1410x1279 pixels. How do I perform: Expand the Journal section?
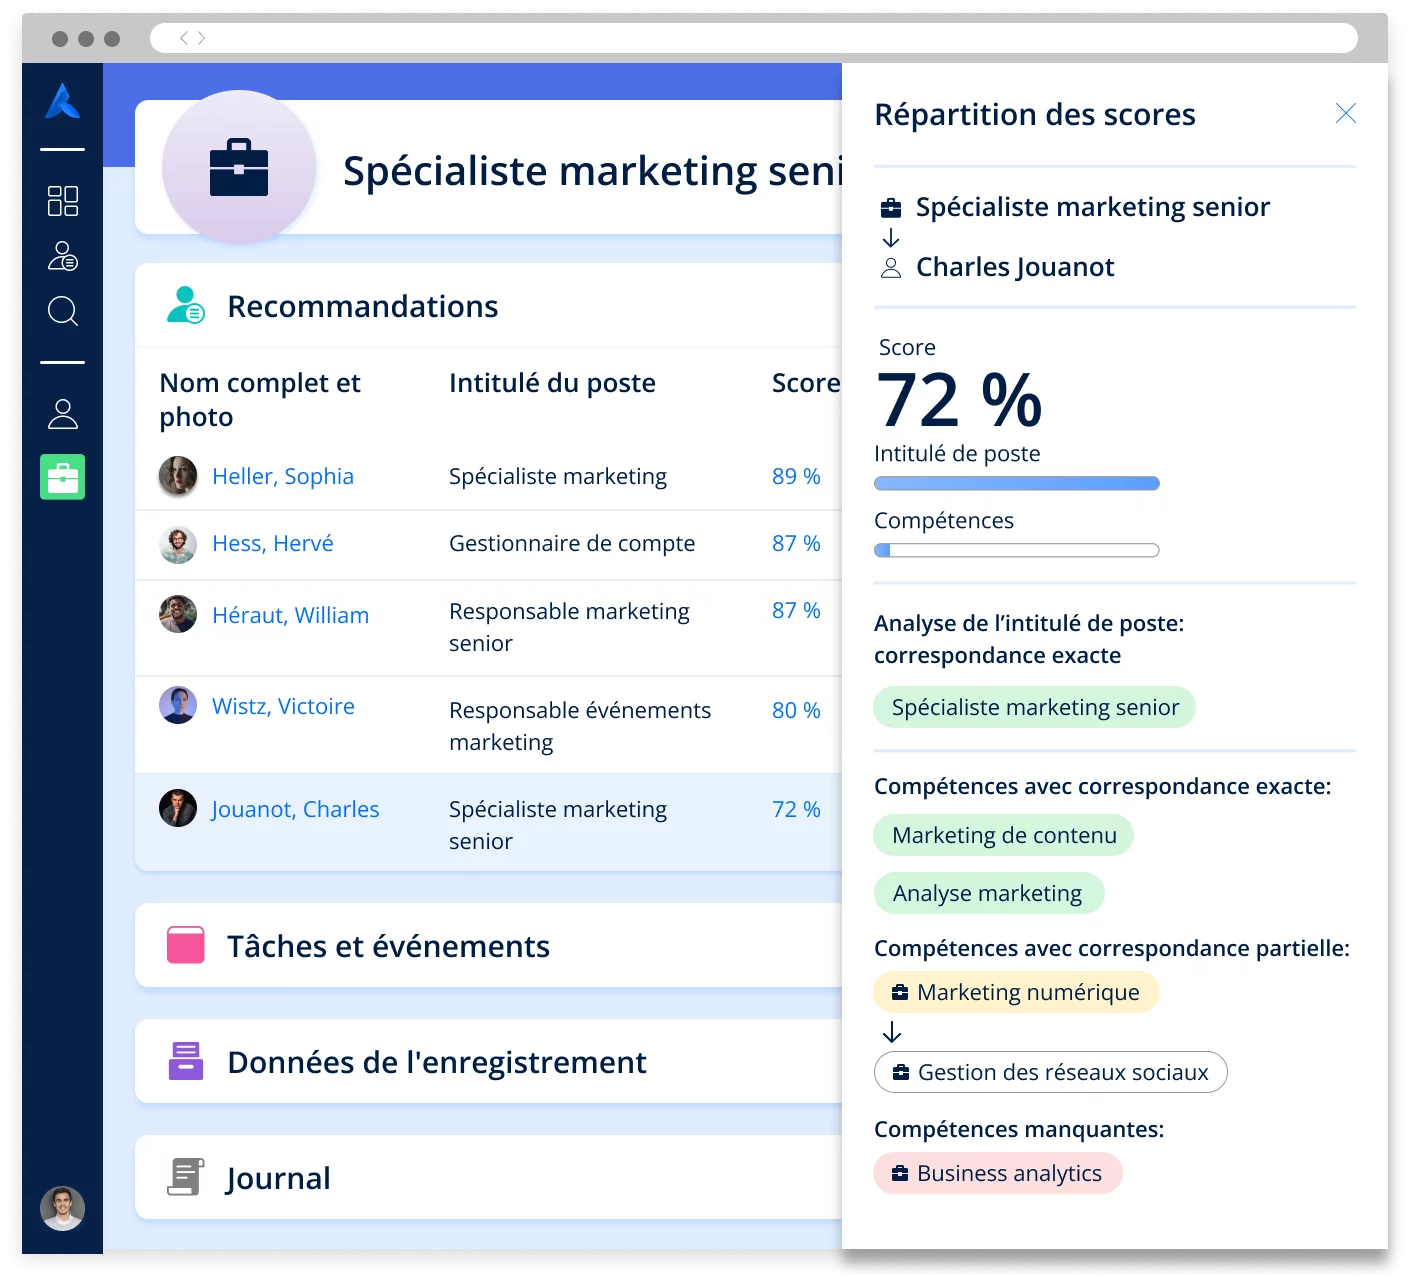[278, 1177]
